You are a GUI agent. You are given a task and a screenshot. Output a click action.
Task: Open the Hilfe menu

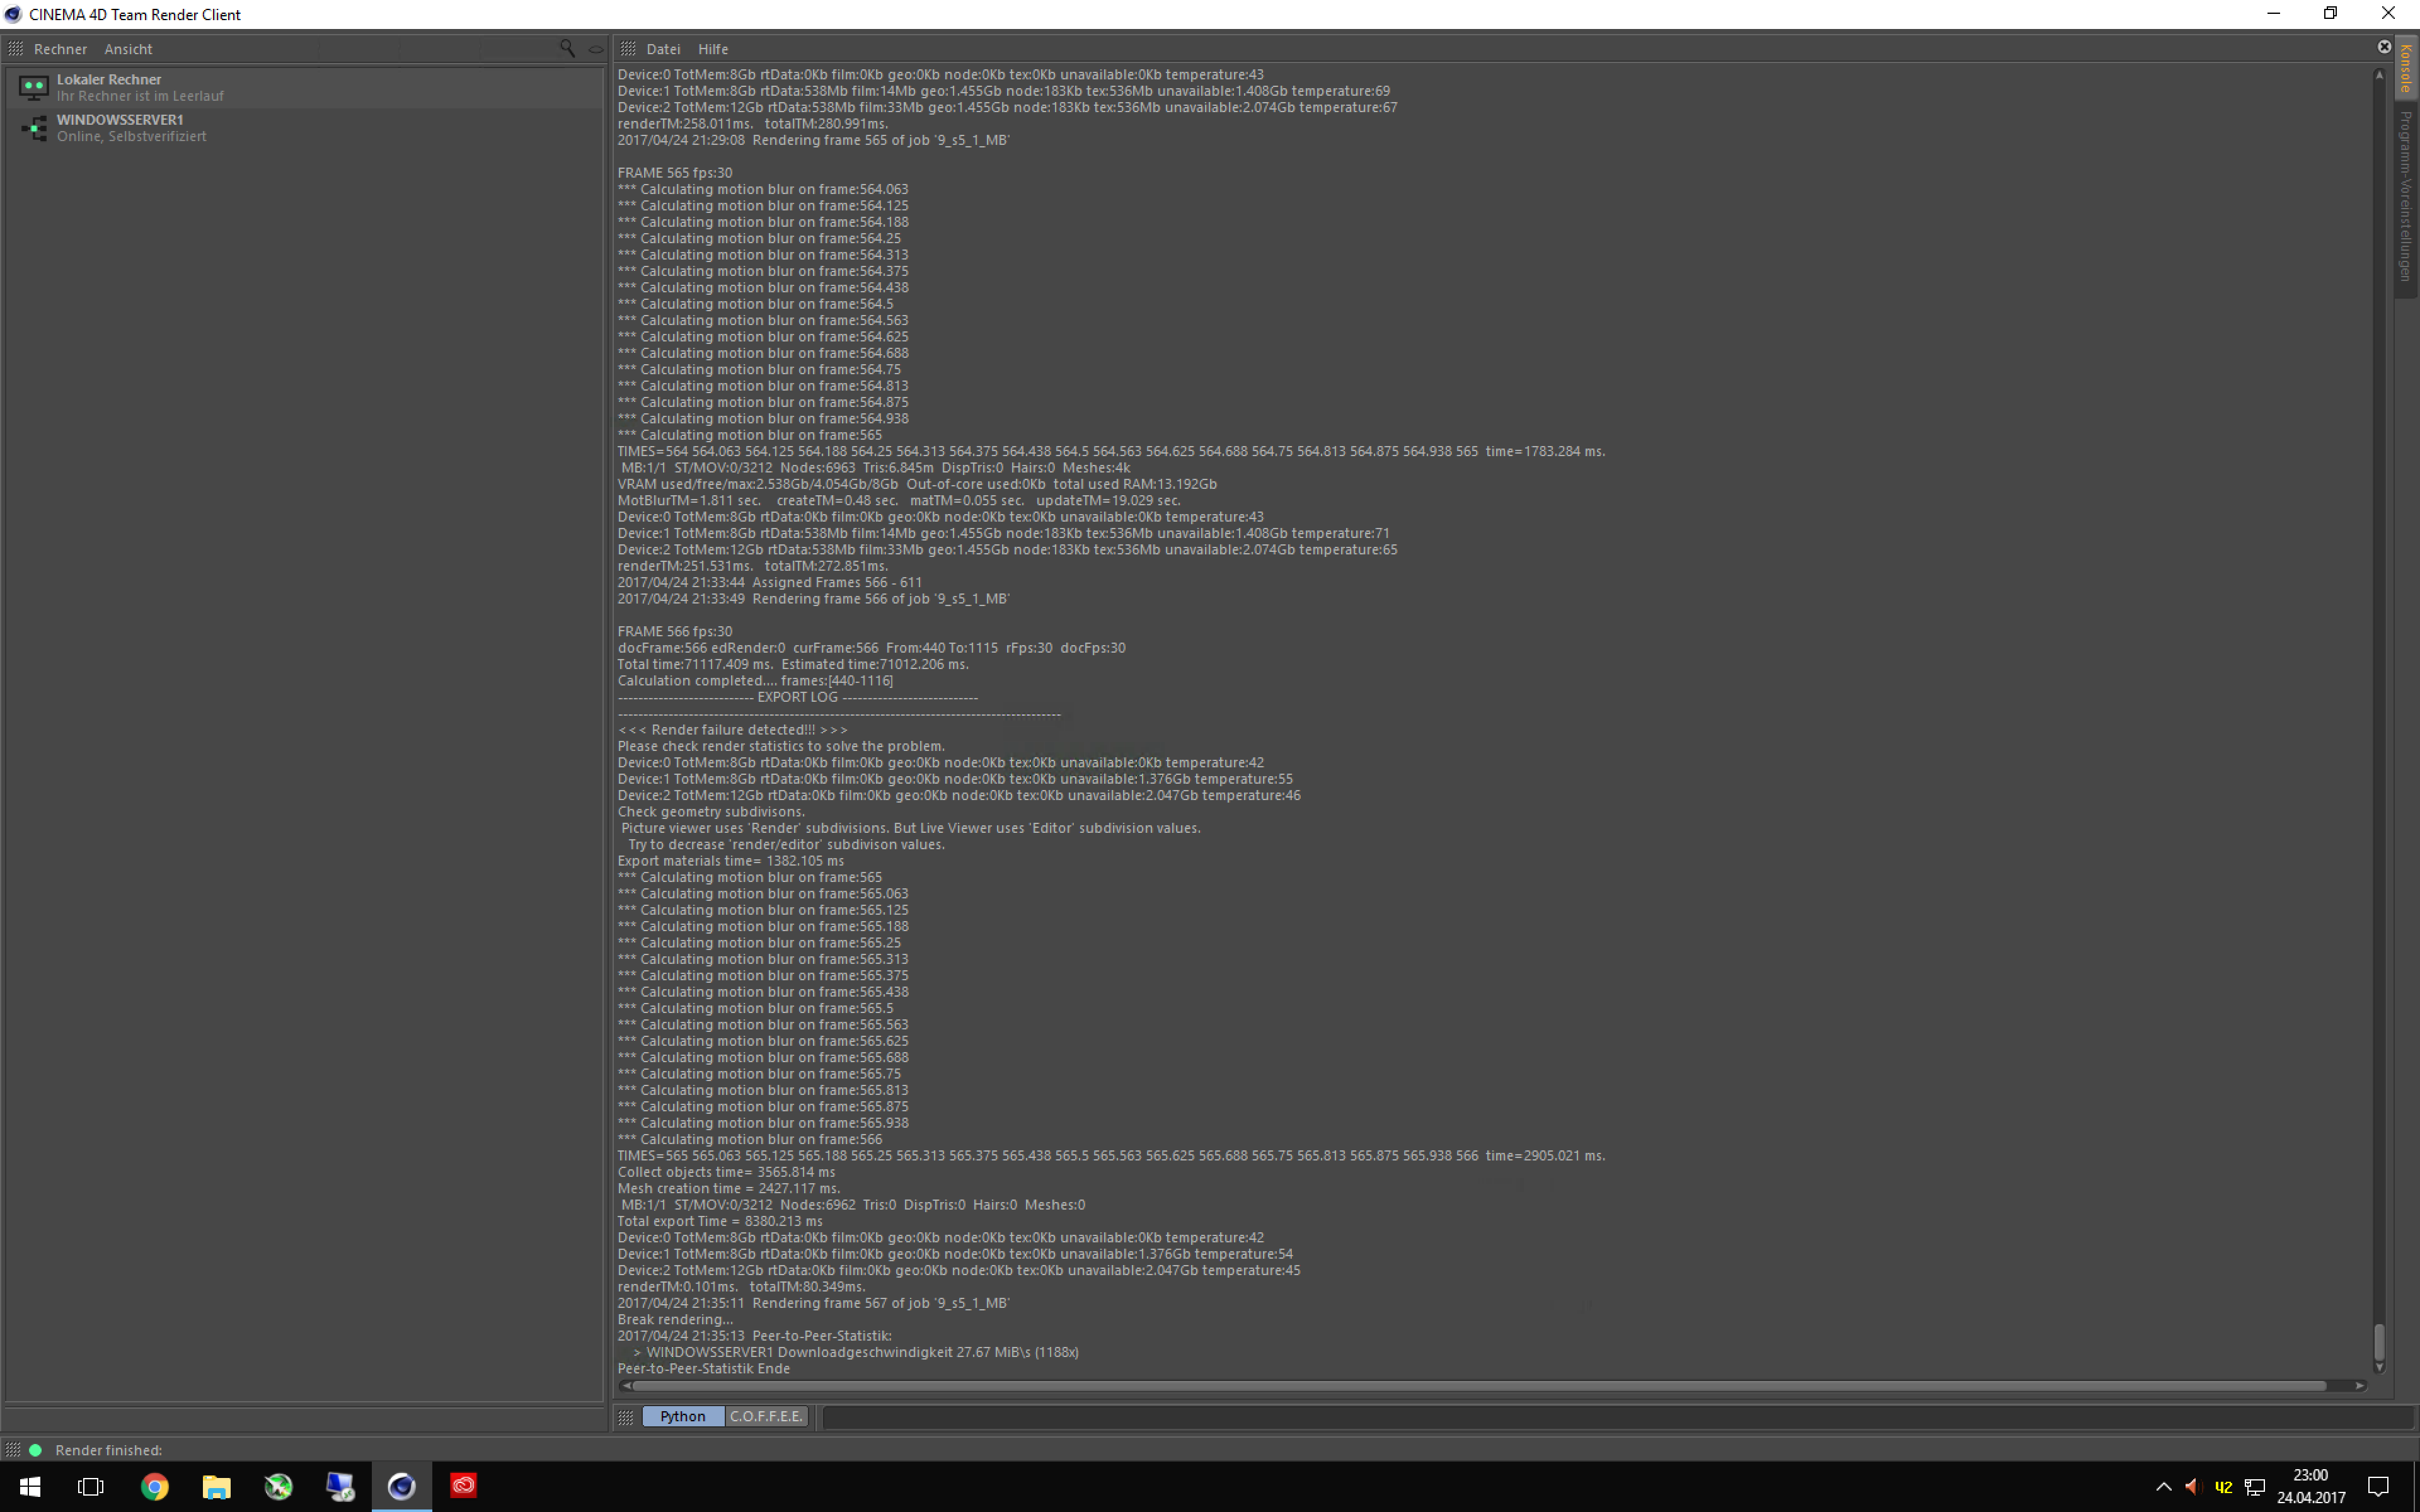(713, 49)
